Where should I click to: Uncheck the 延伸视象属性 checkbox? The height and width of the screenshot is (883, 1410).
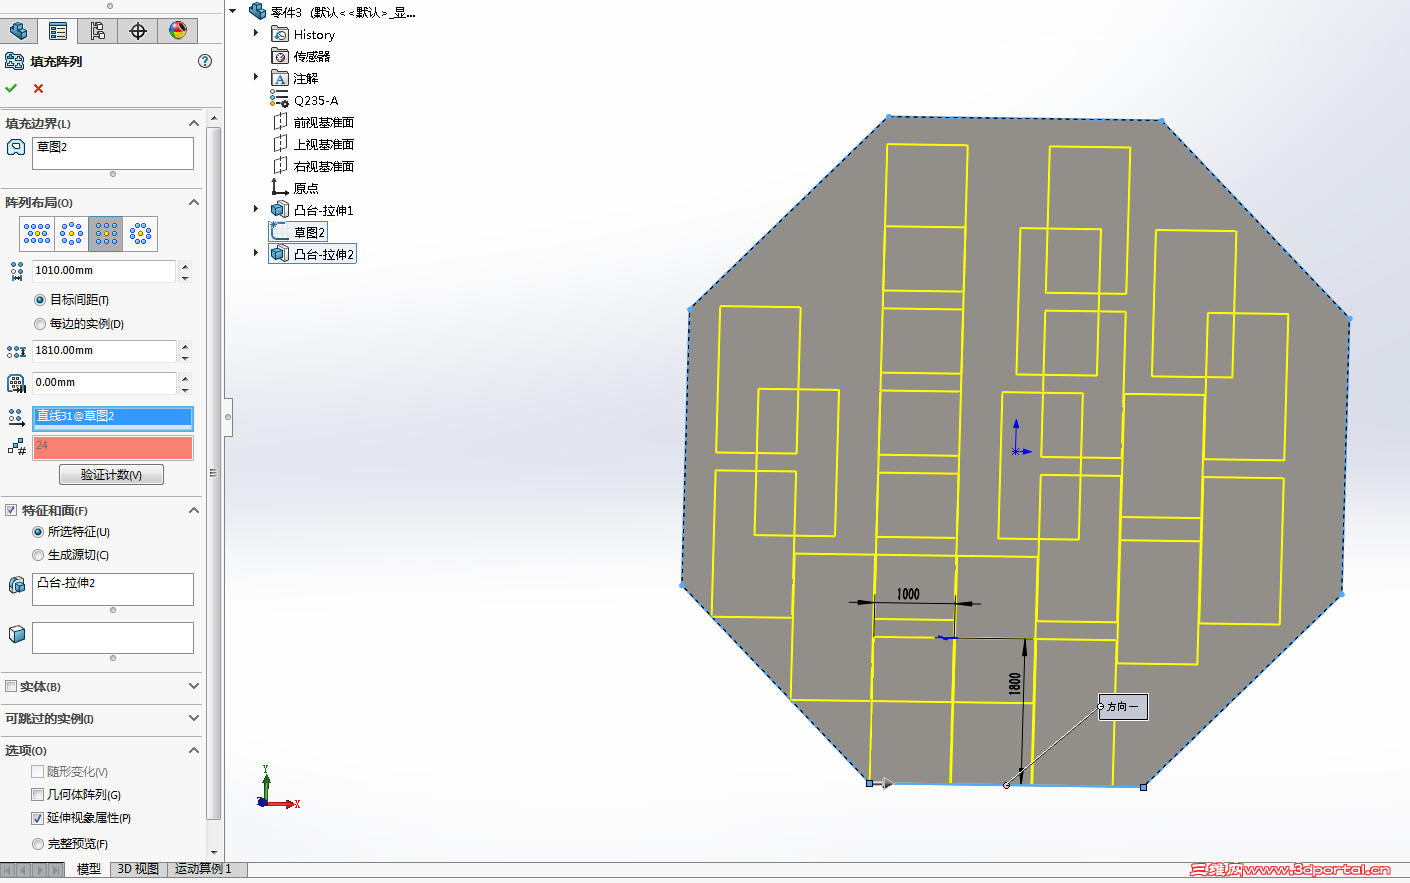point(37,818)
